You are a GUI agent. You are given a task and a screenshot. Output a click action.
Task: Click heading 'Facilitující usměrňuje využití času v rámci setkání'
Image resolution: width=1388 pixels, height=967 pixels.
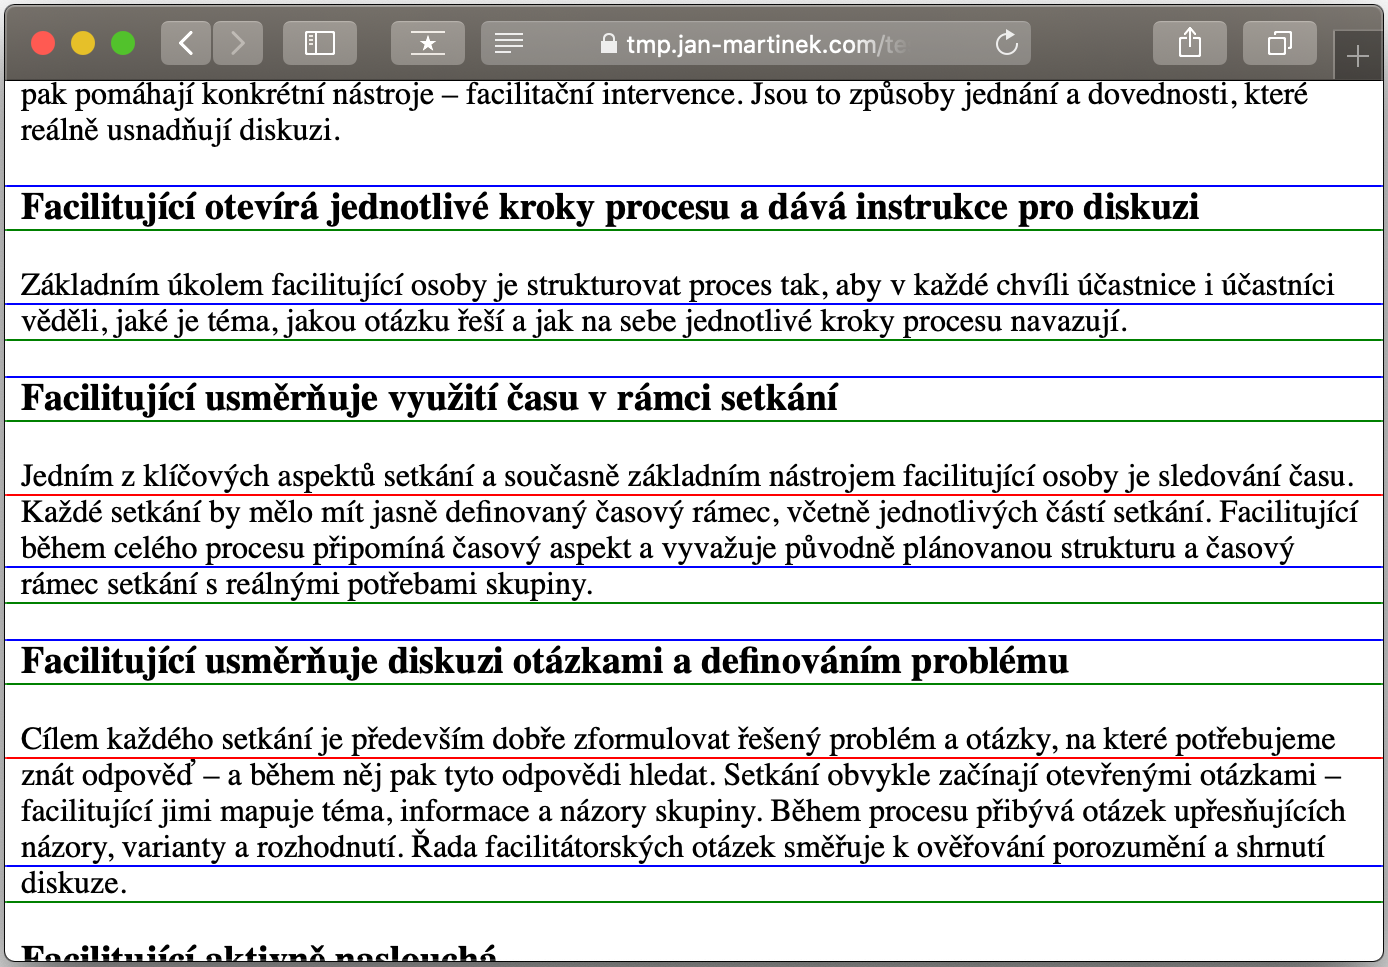pyautogui.click(x=429, y=399)
